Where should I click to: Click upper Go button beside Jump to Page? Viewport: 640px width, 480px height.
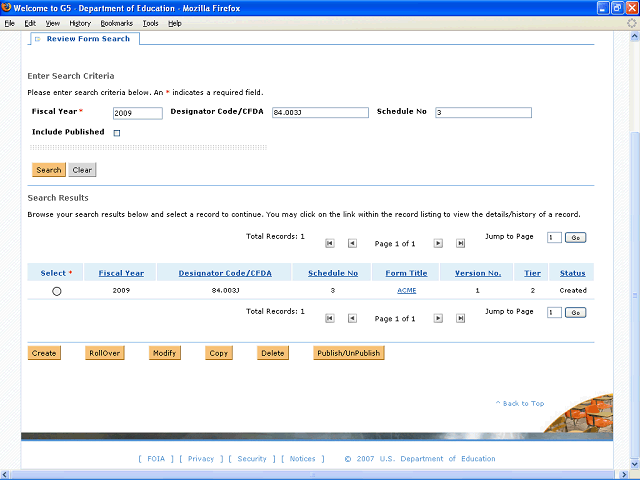[576, 238]
